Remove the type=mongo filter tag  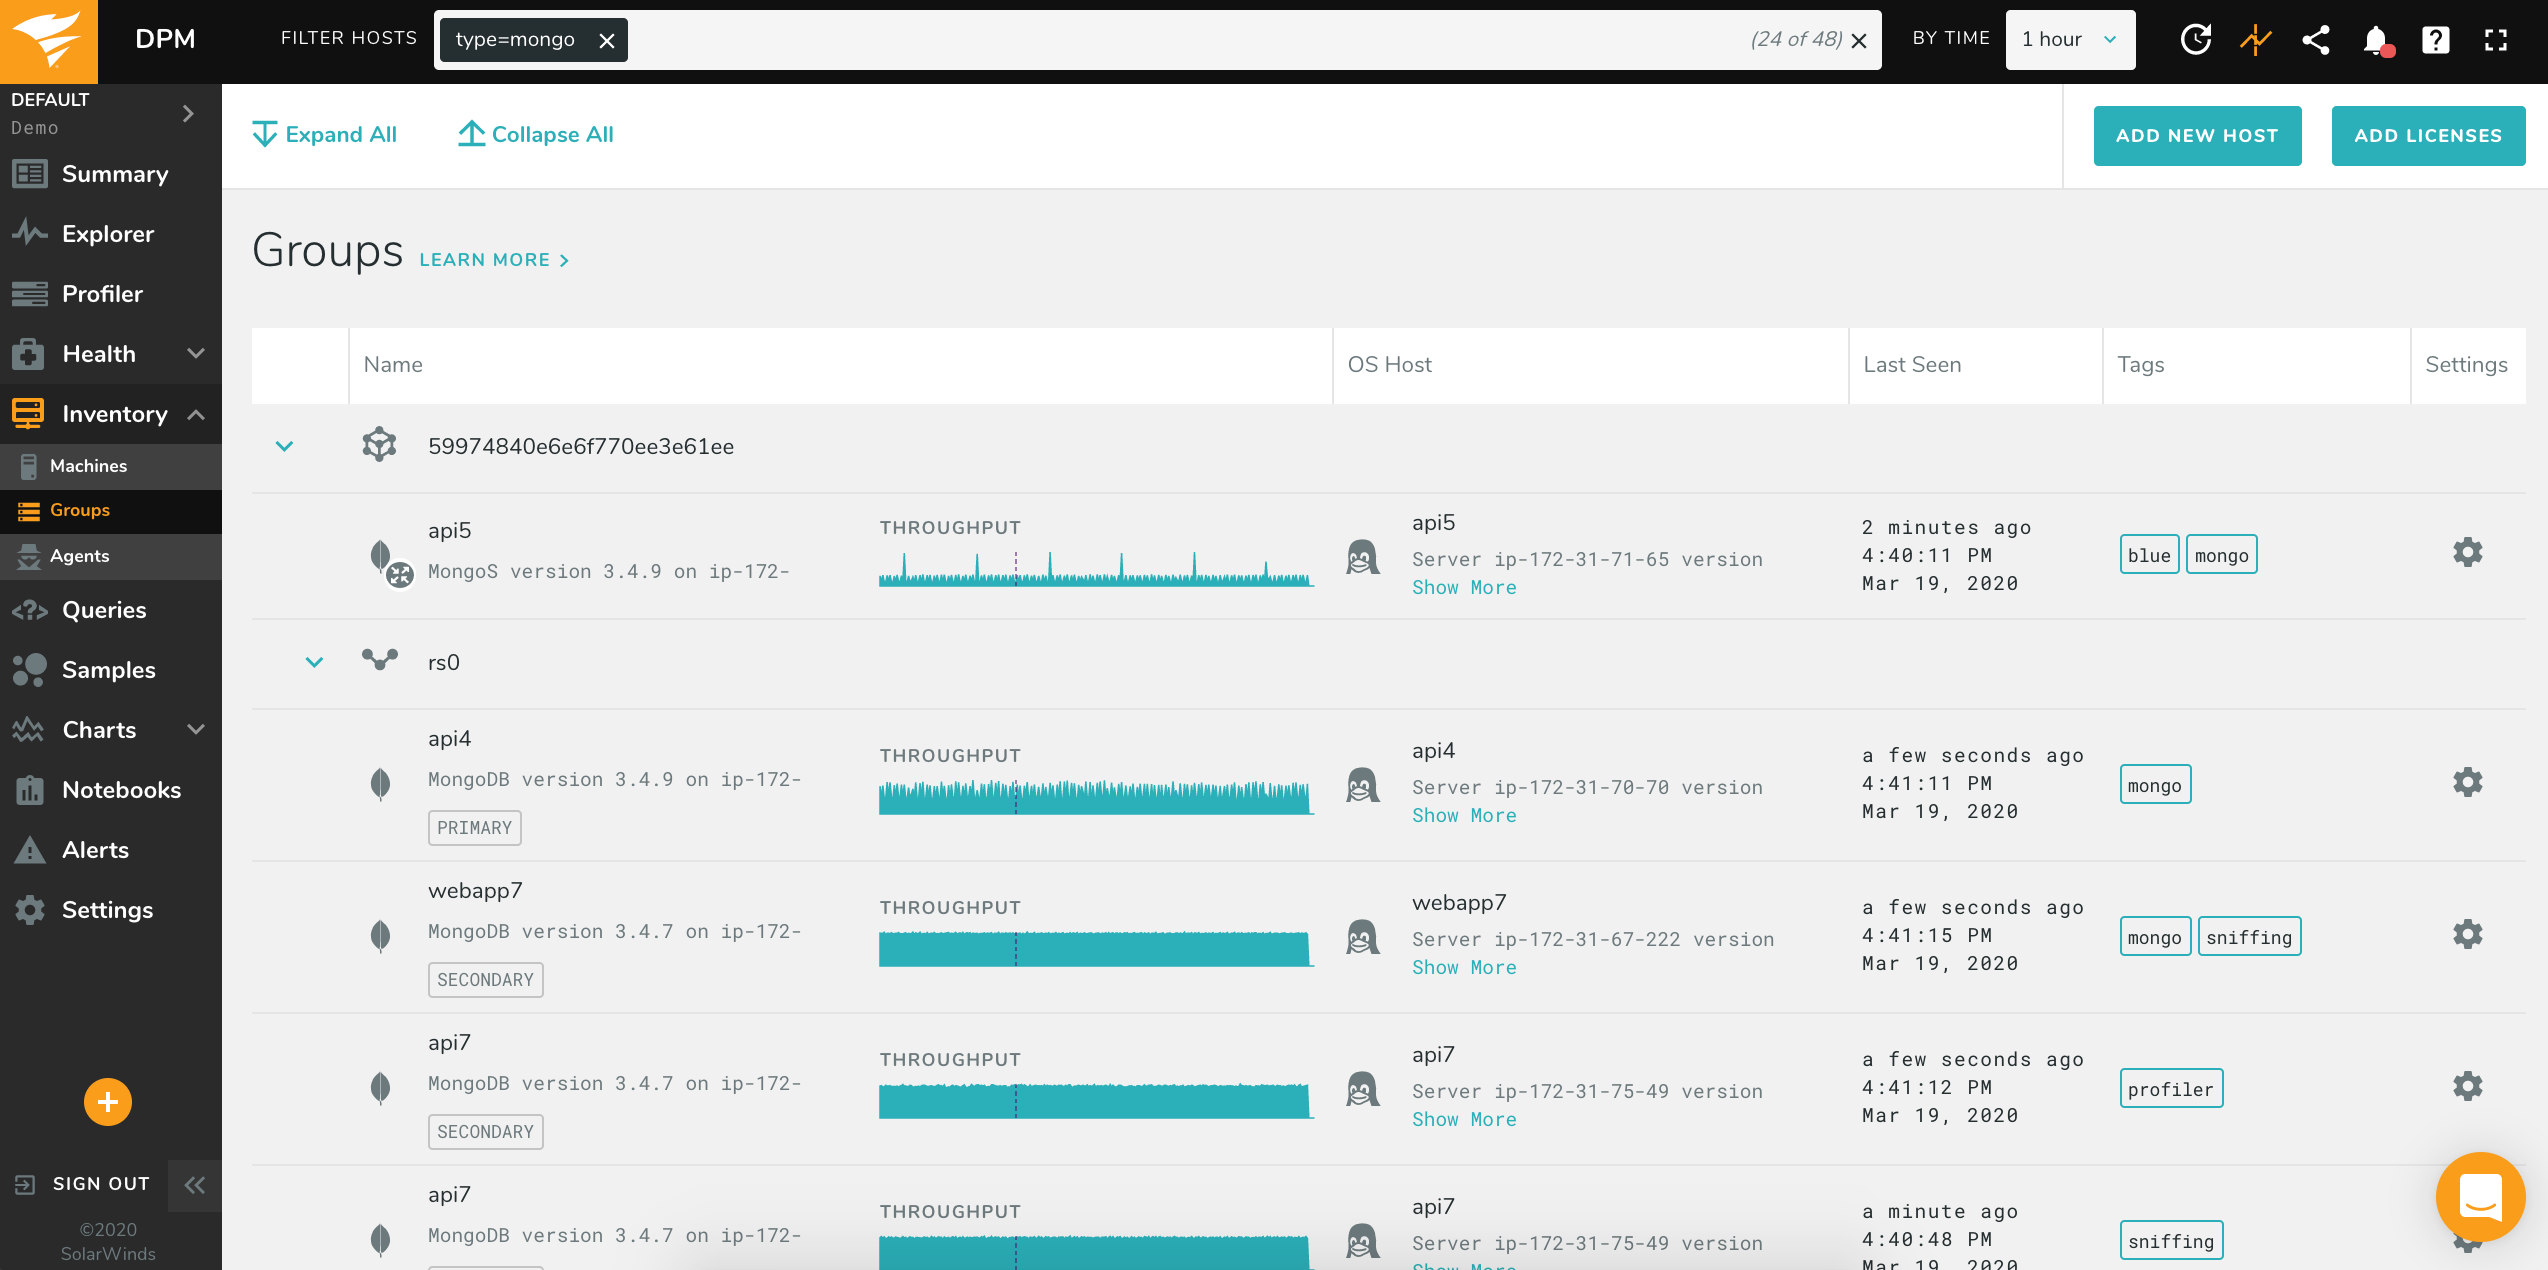(x=606, y=40)
